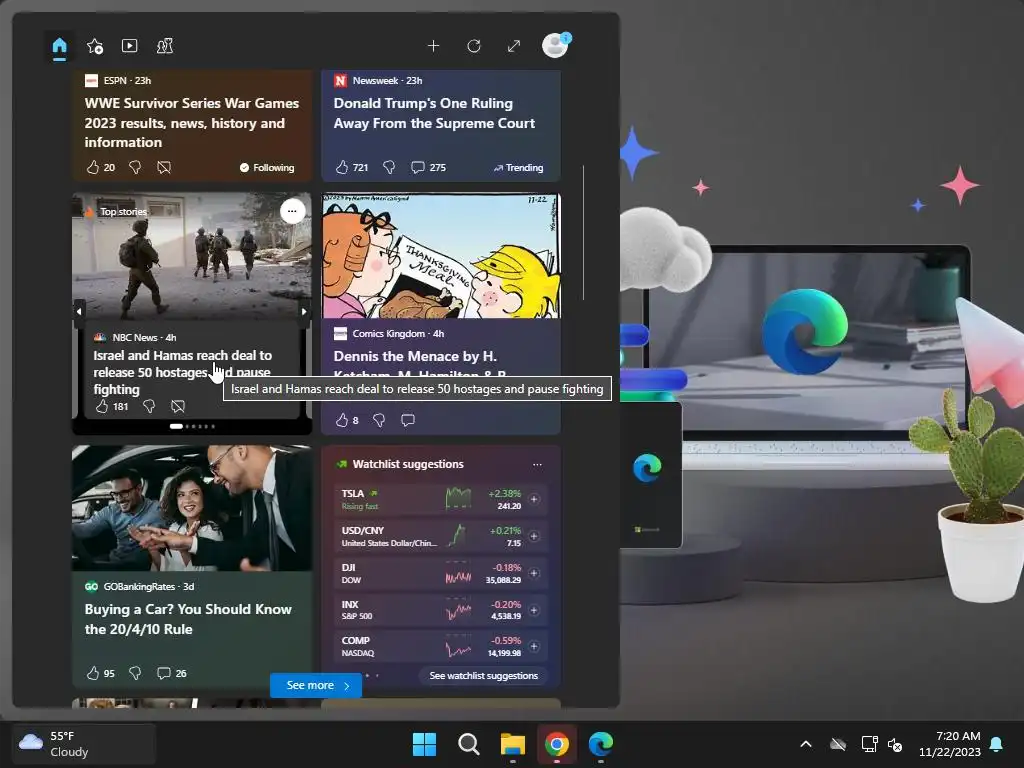This screenshot has height=768, width=1024.
Task: Open the muted volume tray icon
Action: tap(895, 744)
